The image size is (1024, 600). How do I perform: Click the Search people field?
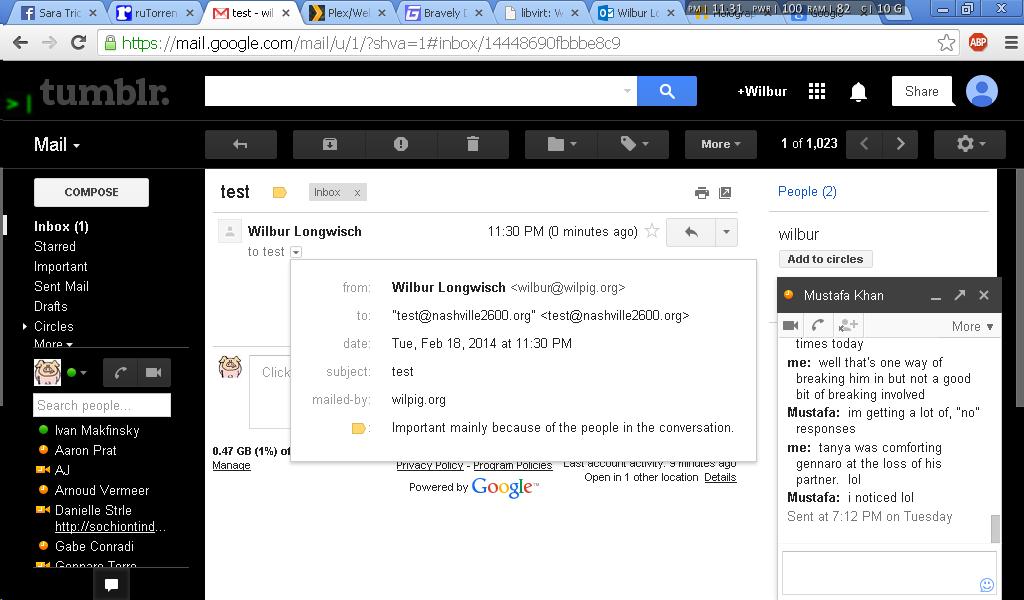[102, 405]
